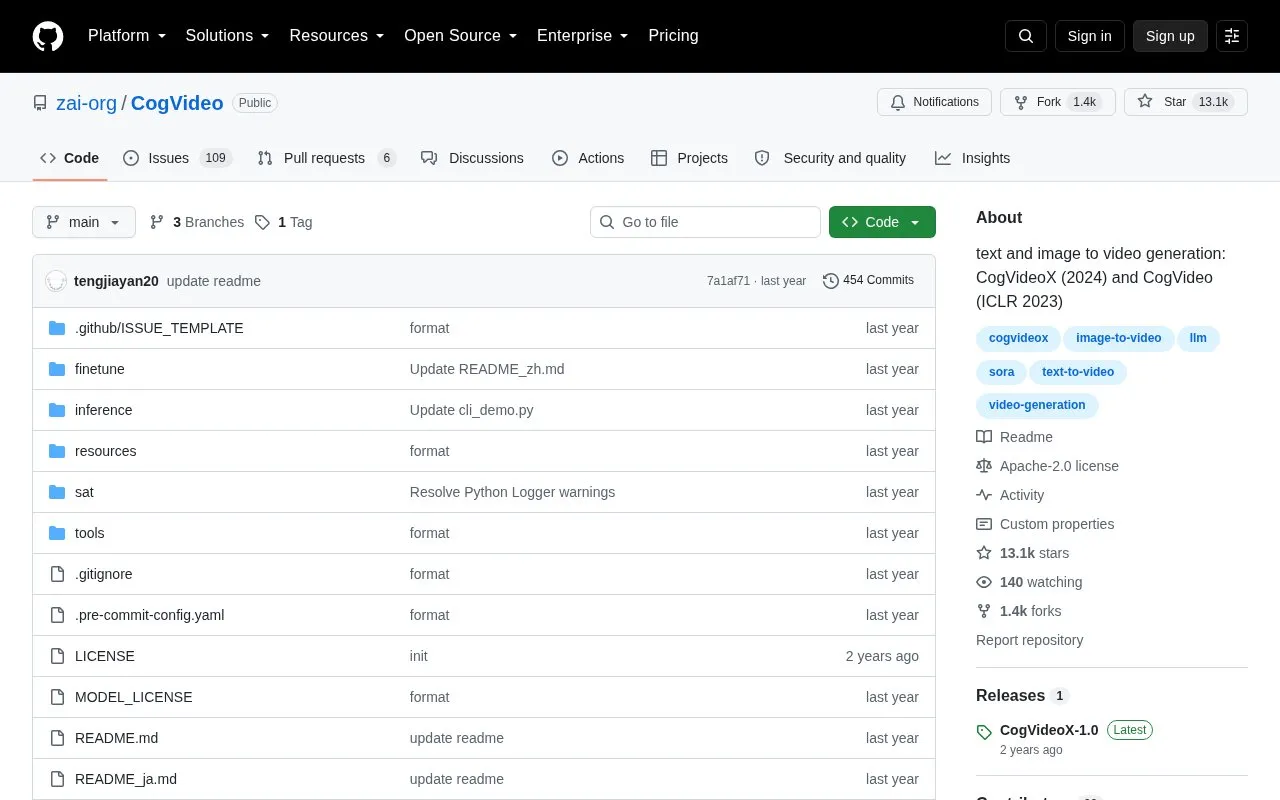
Task: Open the zai-org owner link
Action: (87, 103)
